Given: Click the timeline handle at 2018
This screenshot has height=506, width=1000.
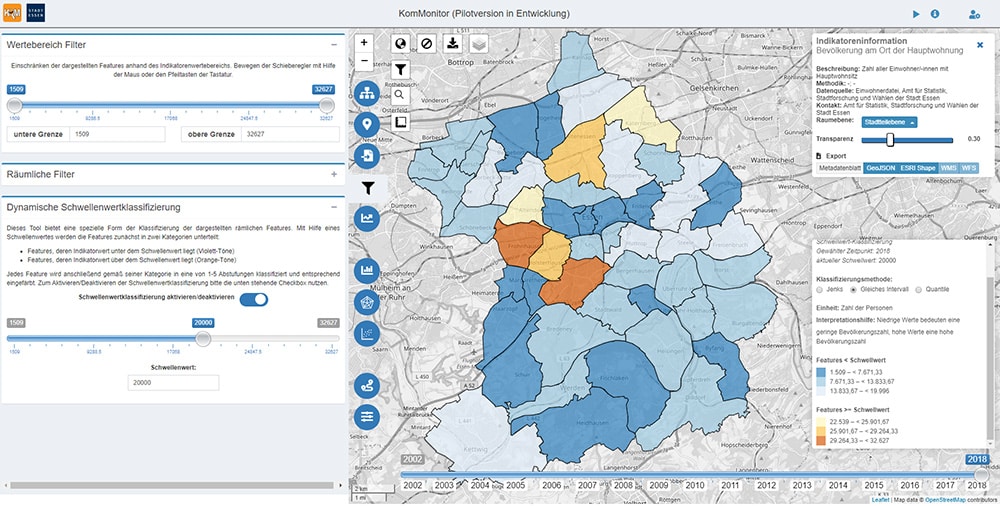Looking at the screenshot, I should [982, 475].
